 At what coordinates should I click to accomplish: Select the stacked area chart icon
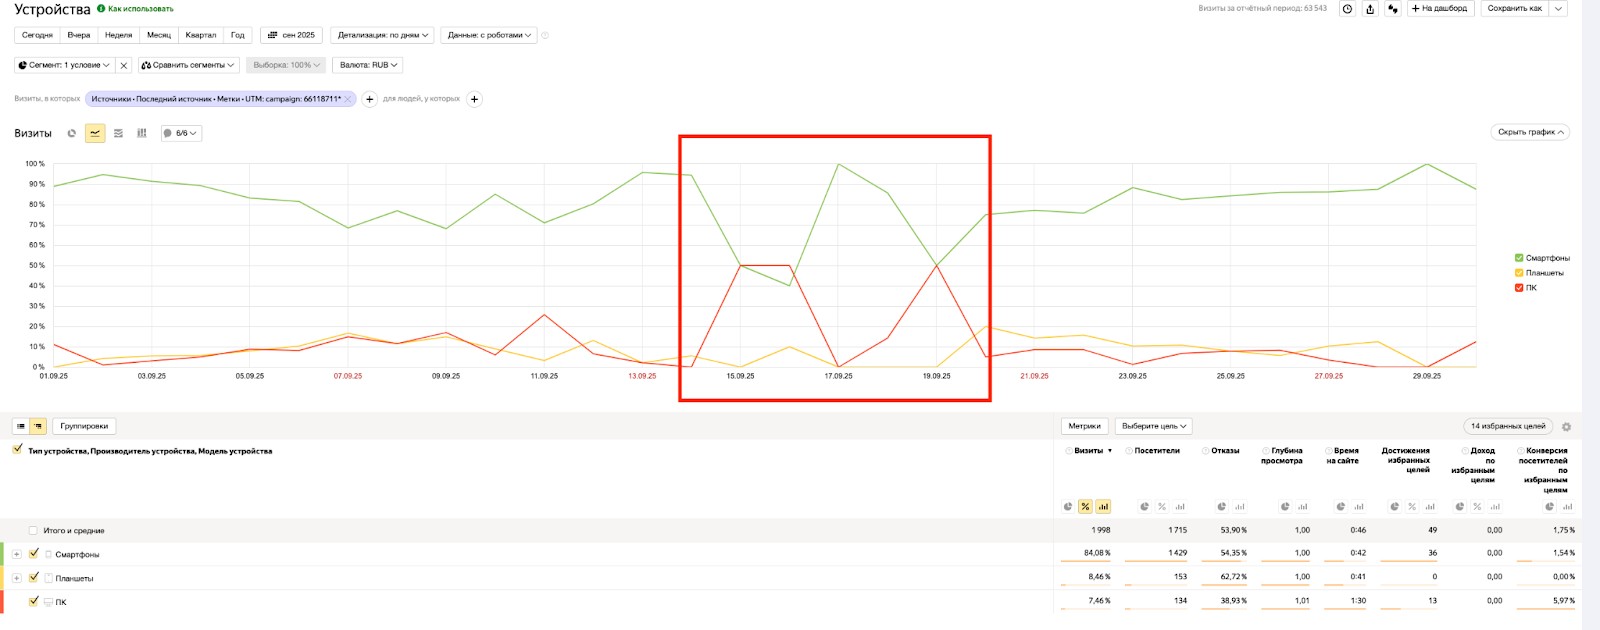[118, 133]
